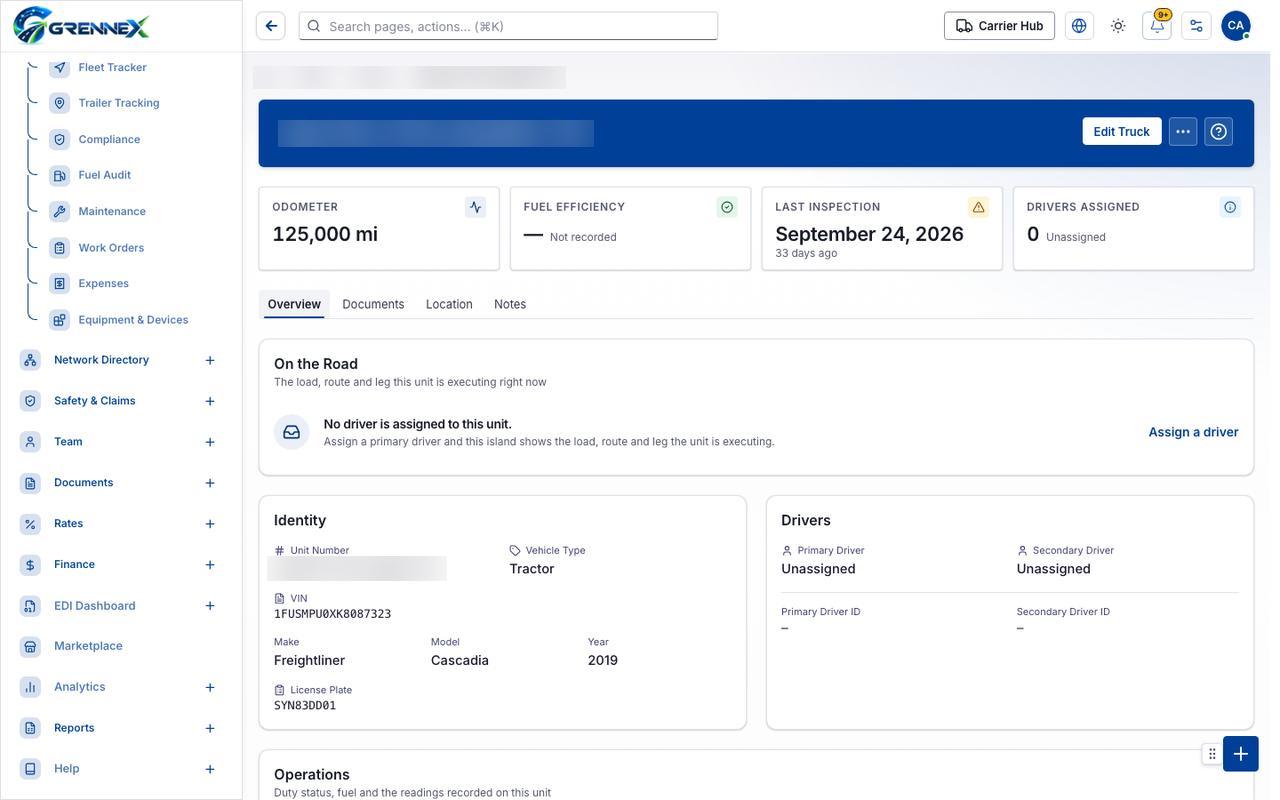Screen dimensions: 1280x800
Task: Click the Expenses receipt icon
Action: click(60, 283)
